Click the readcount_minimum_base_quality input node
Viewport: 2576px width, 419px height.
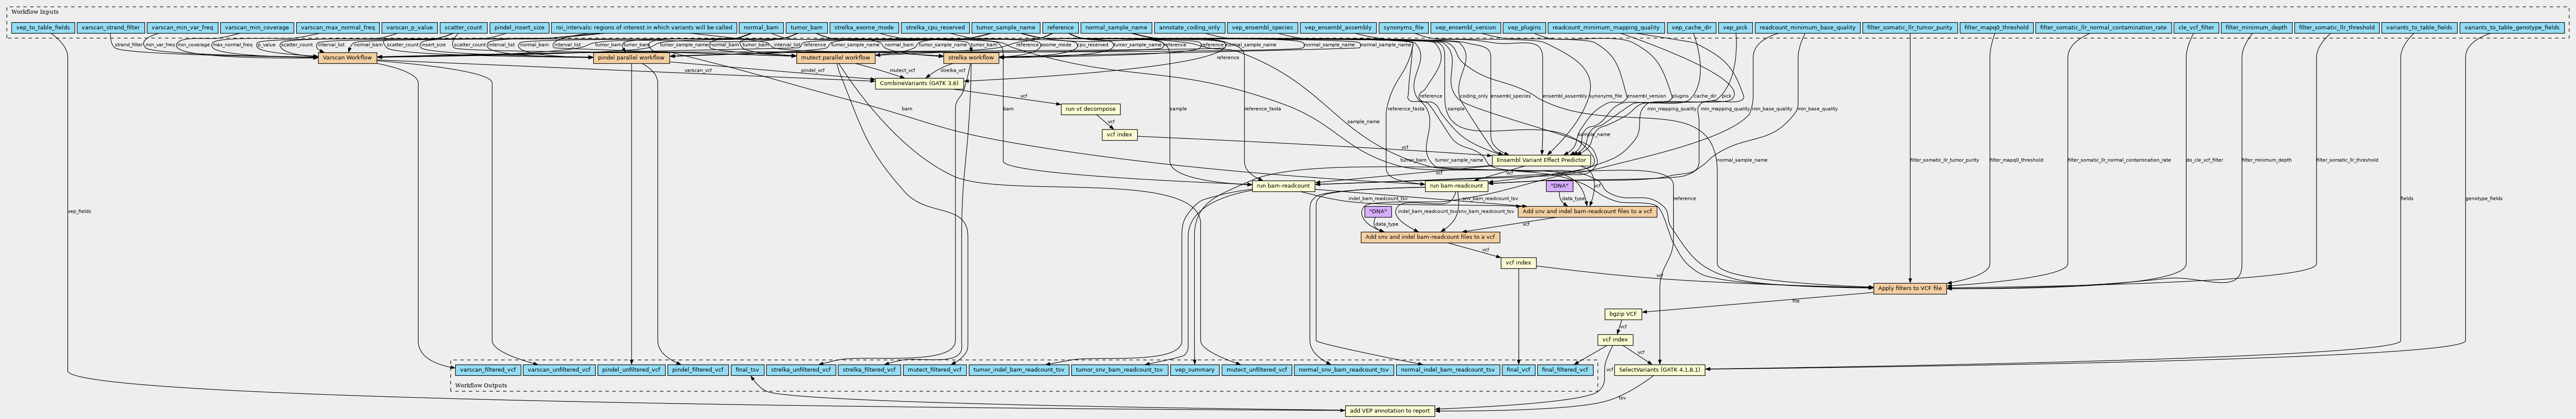pos(1807,28)
